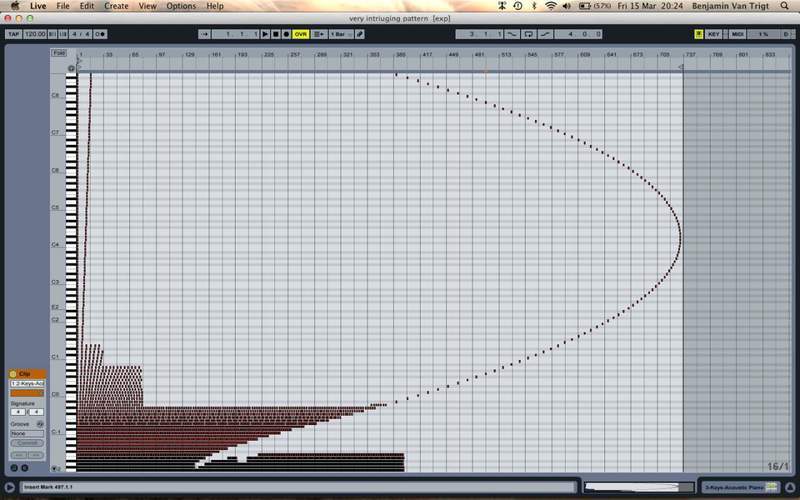This screenshot has height=500, width=800.
Task: Toggle the Fold button in note editor
Action: (x=59, y=52)
